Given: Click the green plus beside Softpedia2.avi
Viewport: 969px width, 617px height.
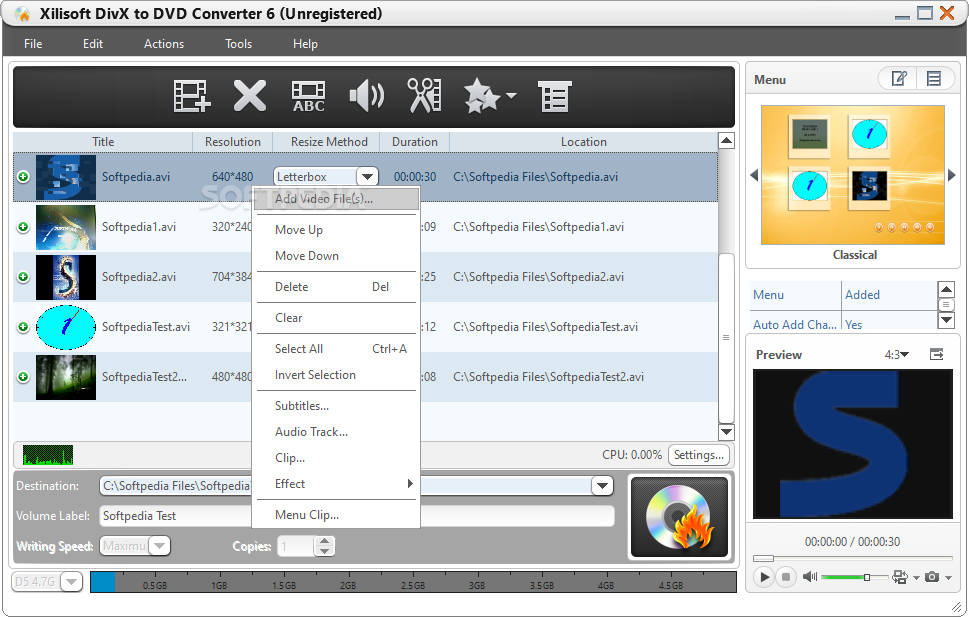Looking at the screenshot, I should pyautogui.click(x=23, y=277).
